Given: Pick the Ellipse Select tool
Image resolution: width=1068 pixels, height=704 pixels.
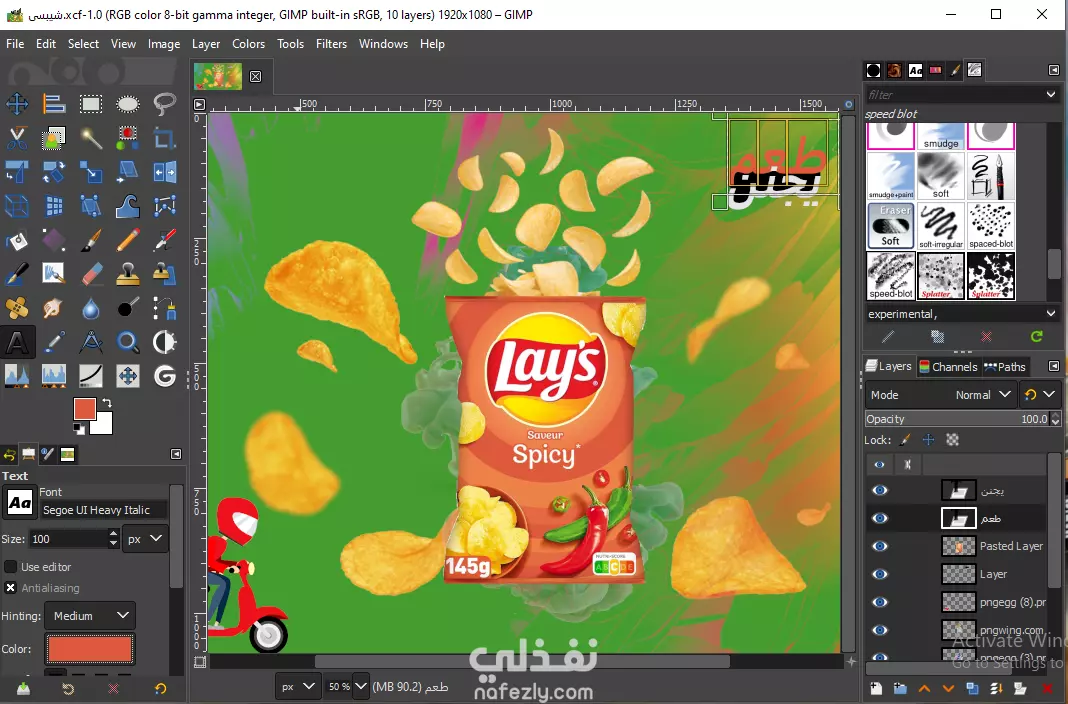Looking at the screenshot, I should coord(127,103).
